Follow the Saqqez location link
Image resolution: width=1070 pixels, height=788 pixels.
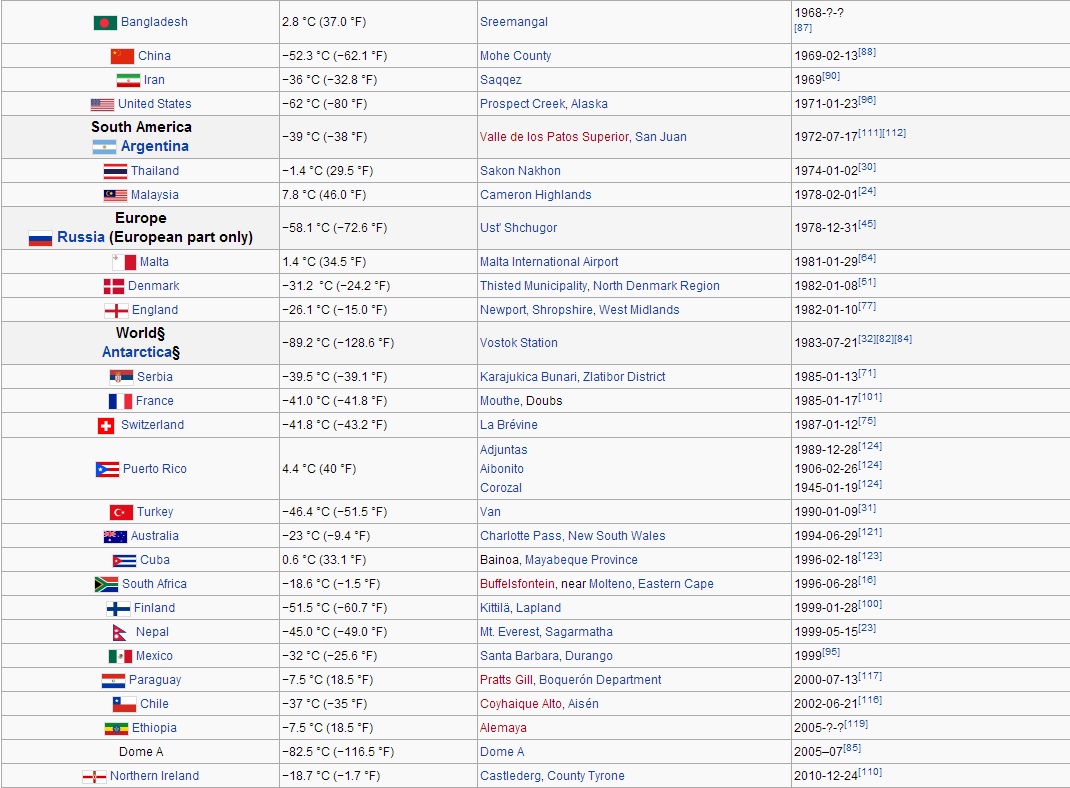click(x=500, y=80)
